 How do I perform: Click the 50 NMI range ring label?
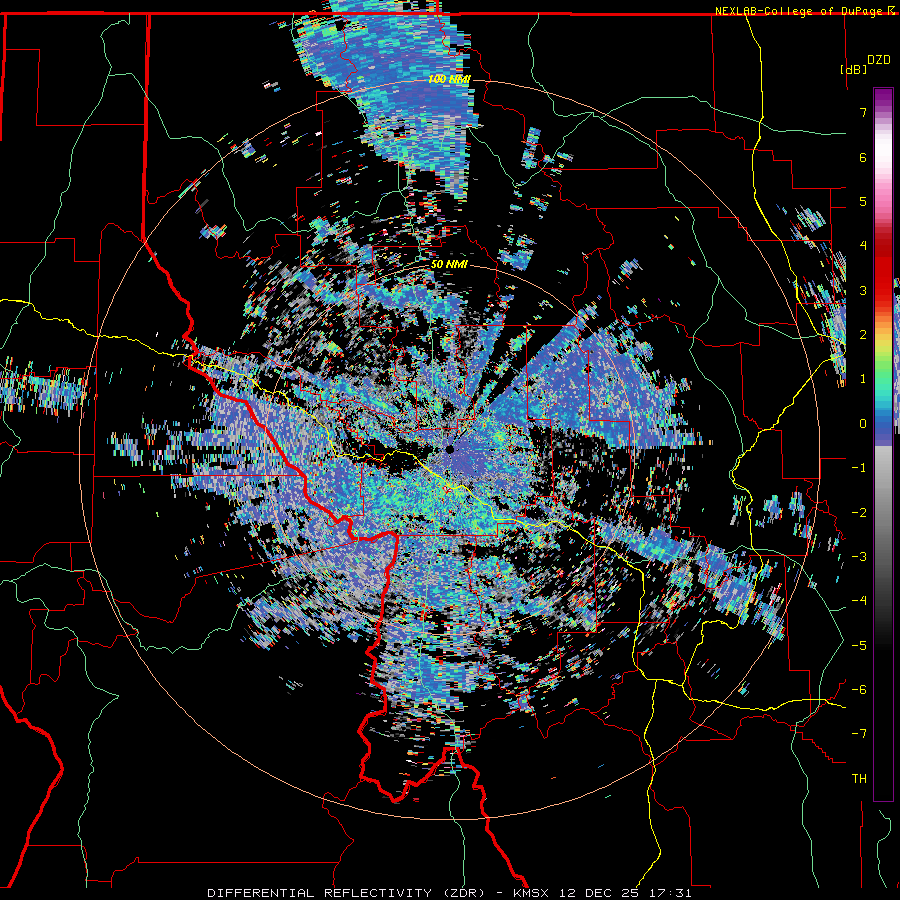coord(449,265)
